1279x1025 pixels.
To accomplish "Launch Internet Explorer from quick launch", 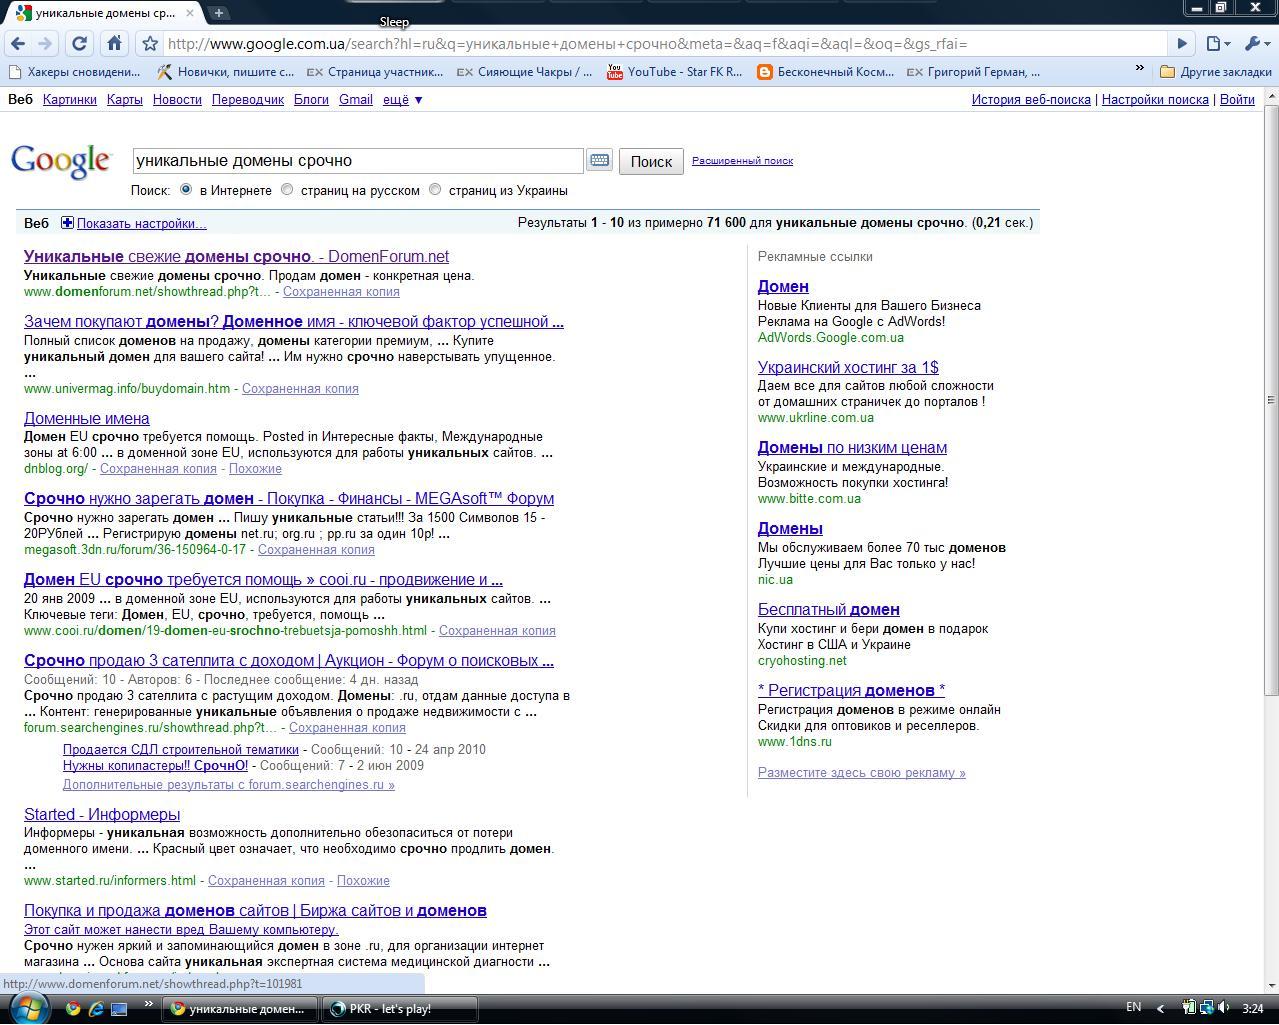I will click(96, 1008).
